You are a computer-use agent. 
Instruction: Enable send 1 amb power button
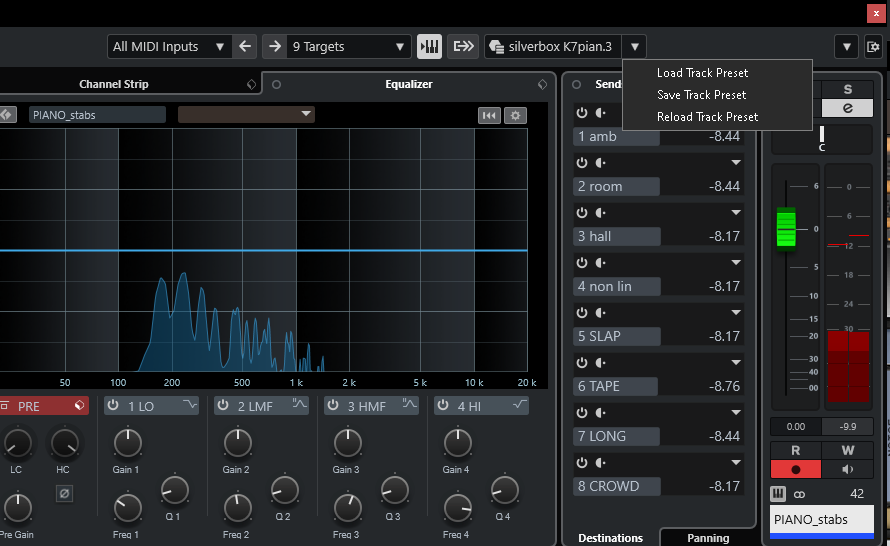[582, 113]
